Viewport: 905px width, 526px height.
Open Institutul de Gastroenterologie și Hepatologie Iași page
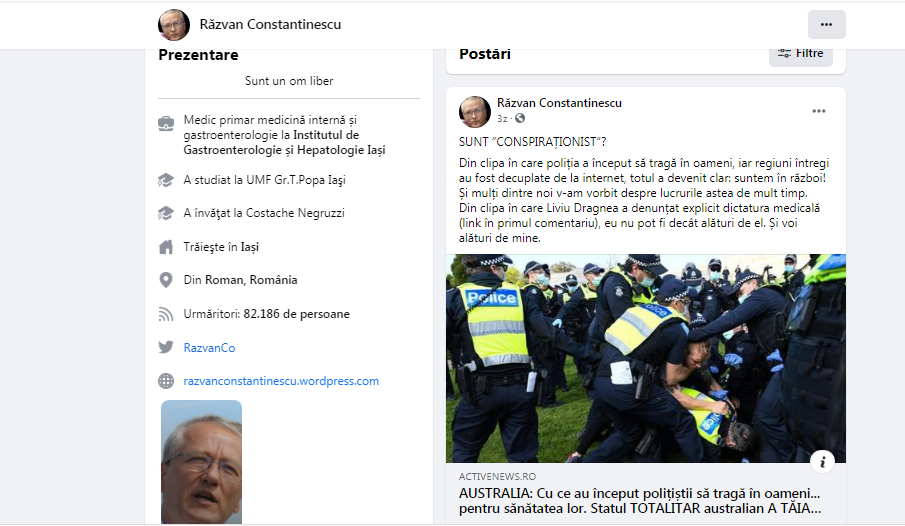[x=285, y=143]
